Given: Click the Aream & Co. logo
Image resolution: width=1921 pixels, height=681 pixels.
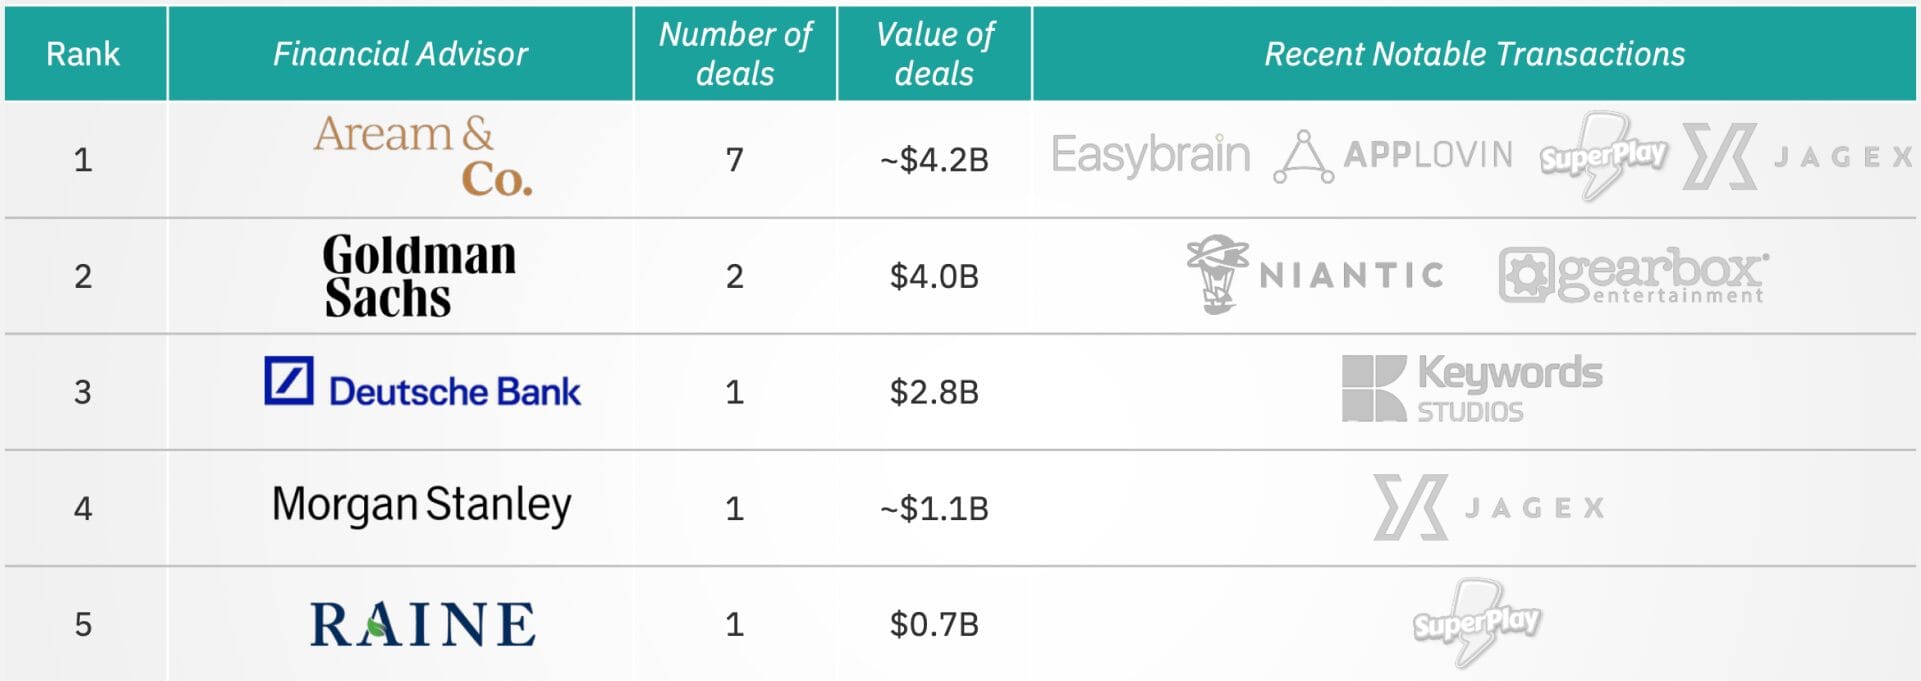Looking at the screenshot, I should [x=423, y=156].
